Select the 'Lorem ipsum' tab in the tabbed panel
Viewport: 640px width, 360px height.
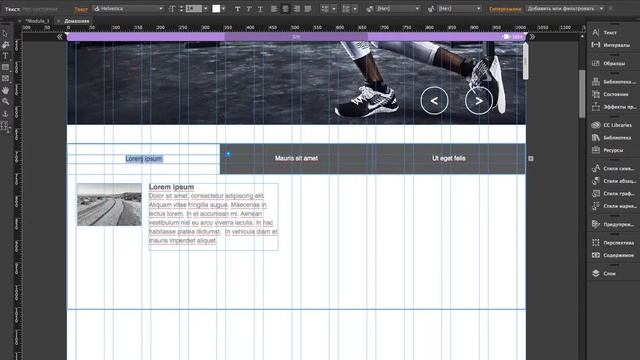pyautogui.click(x=144, y=159)
